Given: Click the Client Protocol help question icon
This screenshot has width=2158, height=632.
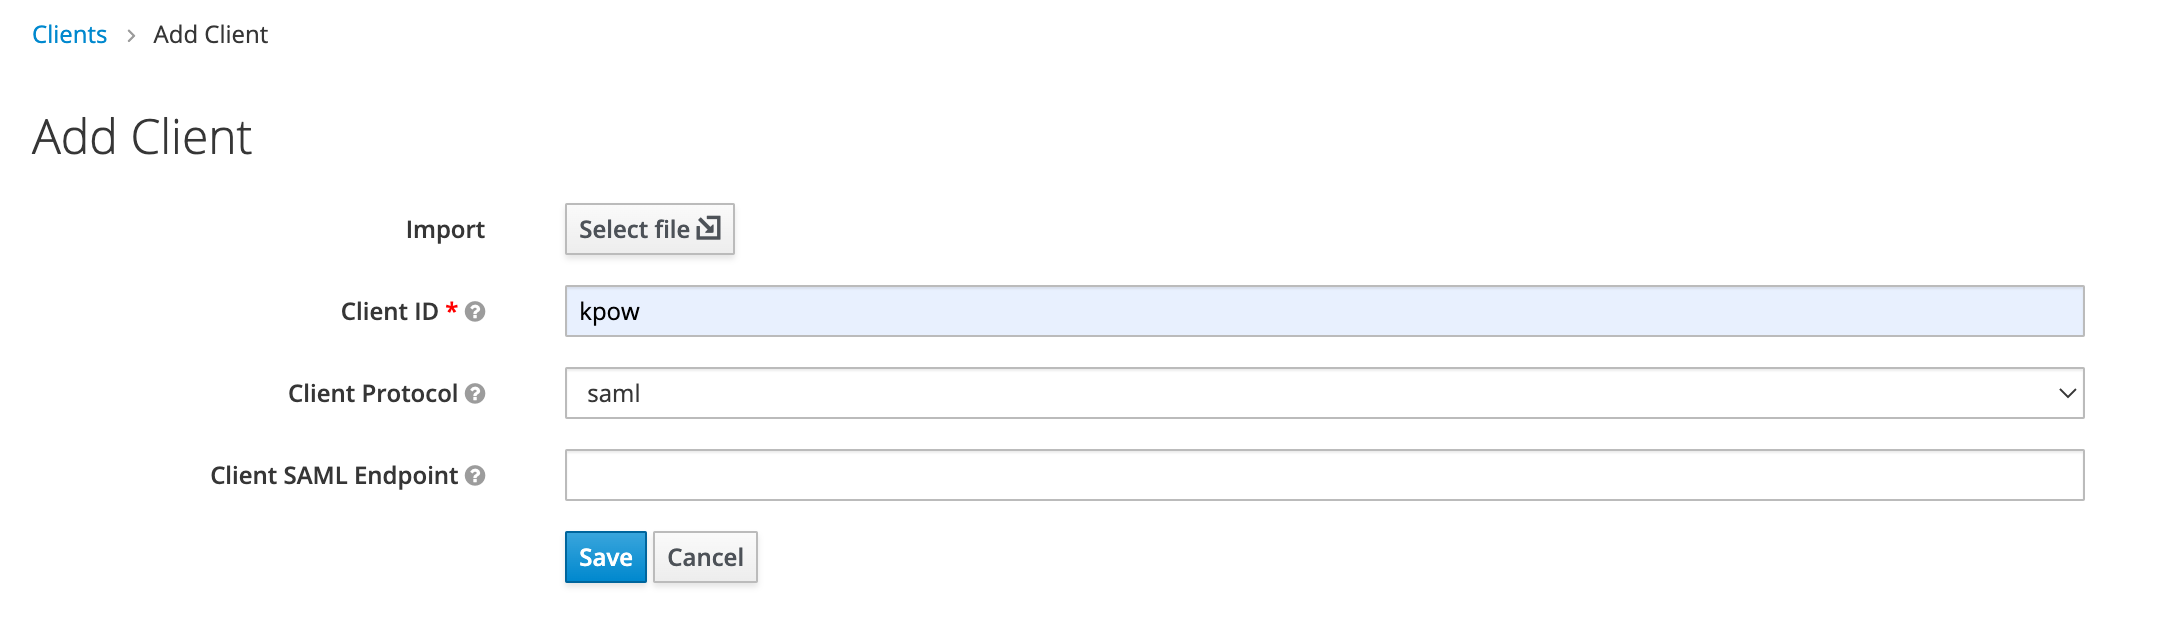Looking at the screenshot, I should click(475, 394).
